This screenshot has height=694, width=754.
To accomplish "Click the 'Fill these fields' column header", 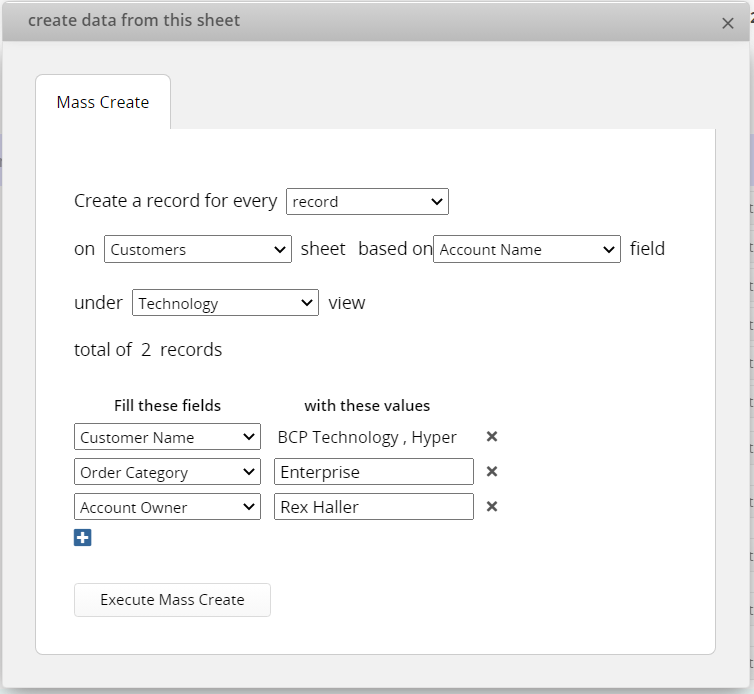I will click(167, 405).
